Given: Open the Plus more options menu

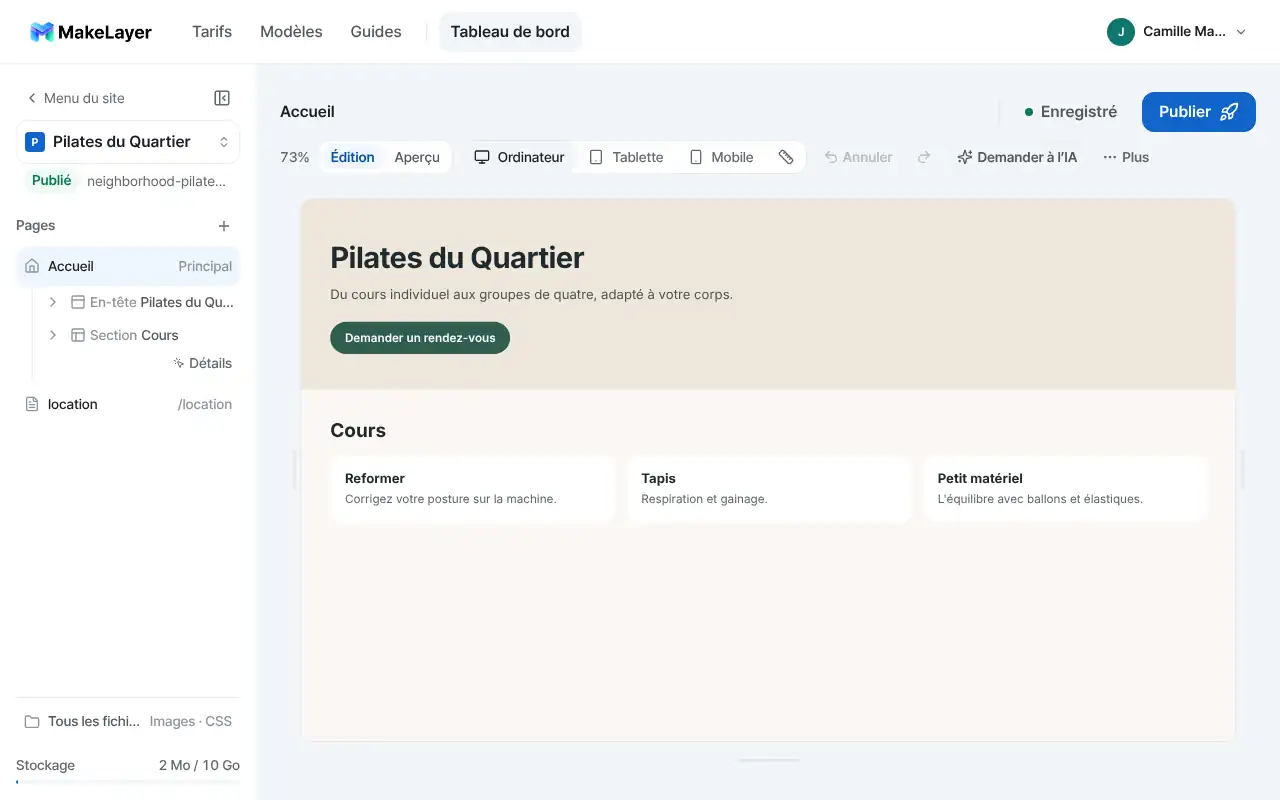Looking at the screenshot, I should coord(1126,157).
